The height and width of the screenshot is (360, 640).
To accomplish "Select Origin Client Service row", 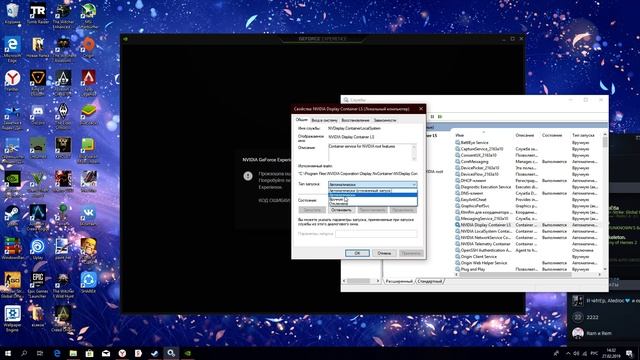I will (x=527, y=256).
